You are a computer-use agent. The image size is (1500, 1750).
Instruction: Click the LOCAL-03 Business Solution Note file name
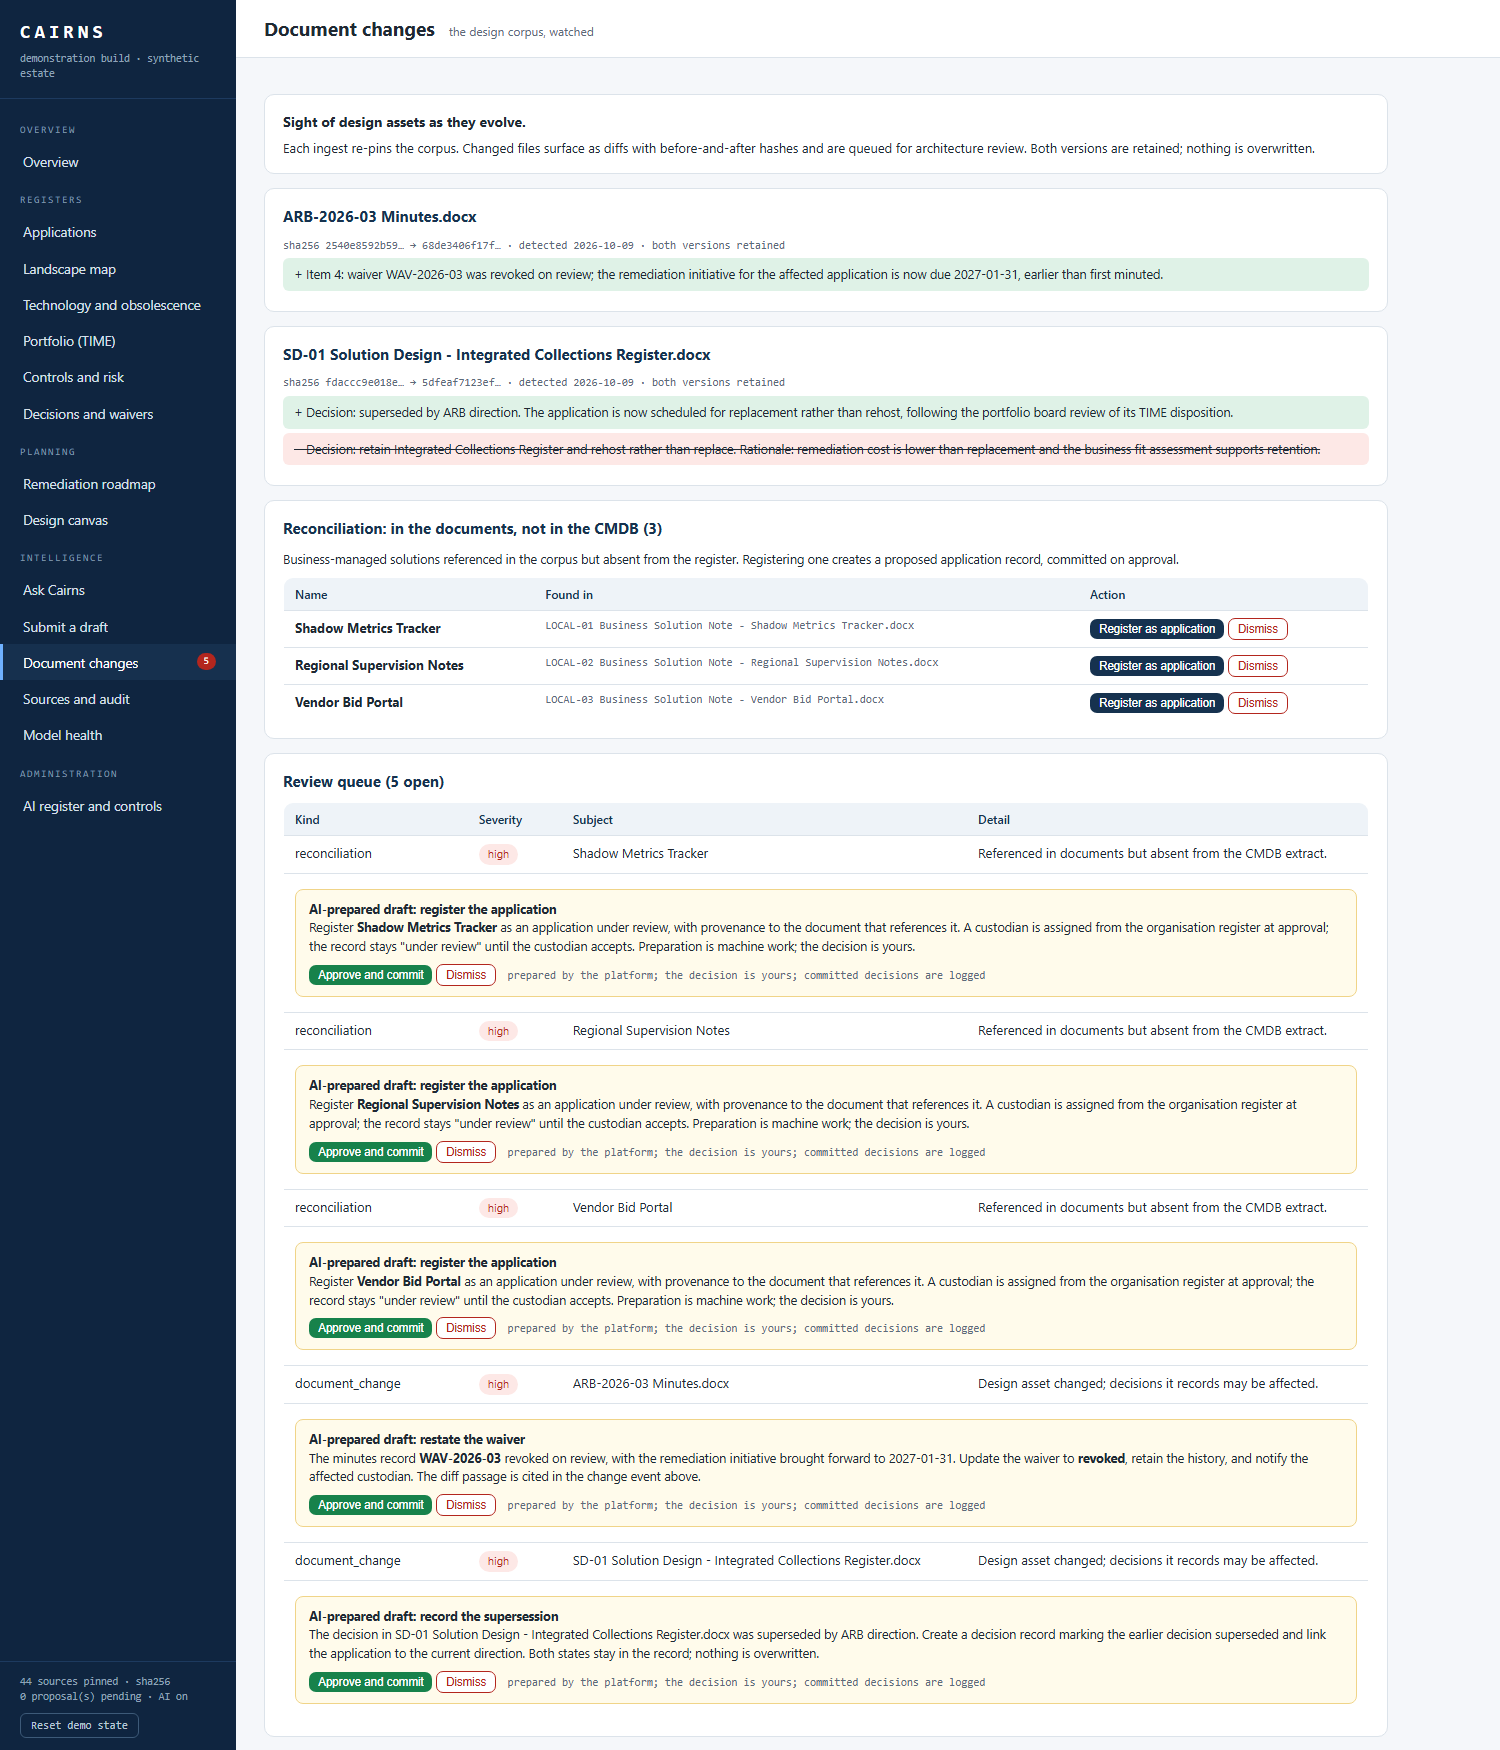(715, 700)
